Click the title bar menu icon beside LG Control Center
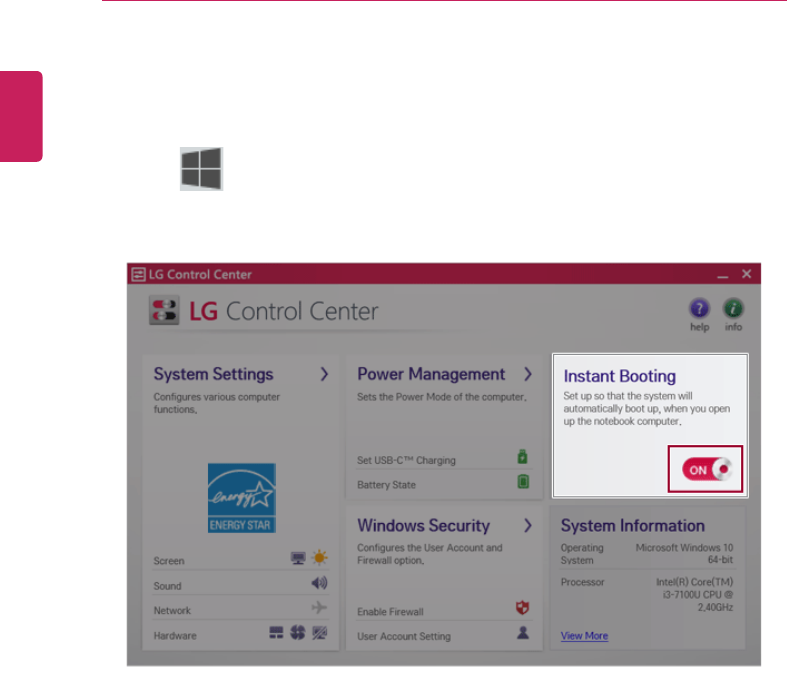This screenshot has width=789, height=691. 138,274
